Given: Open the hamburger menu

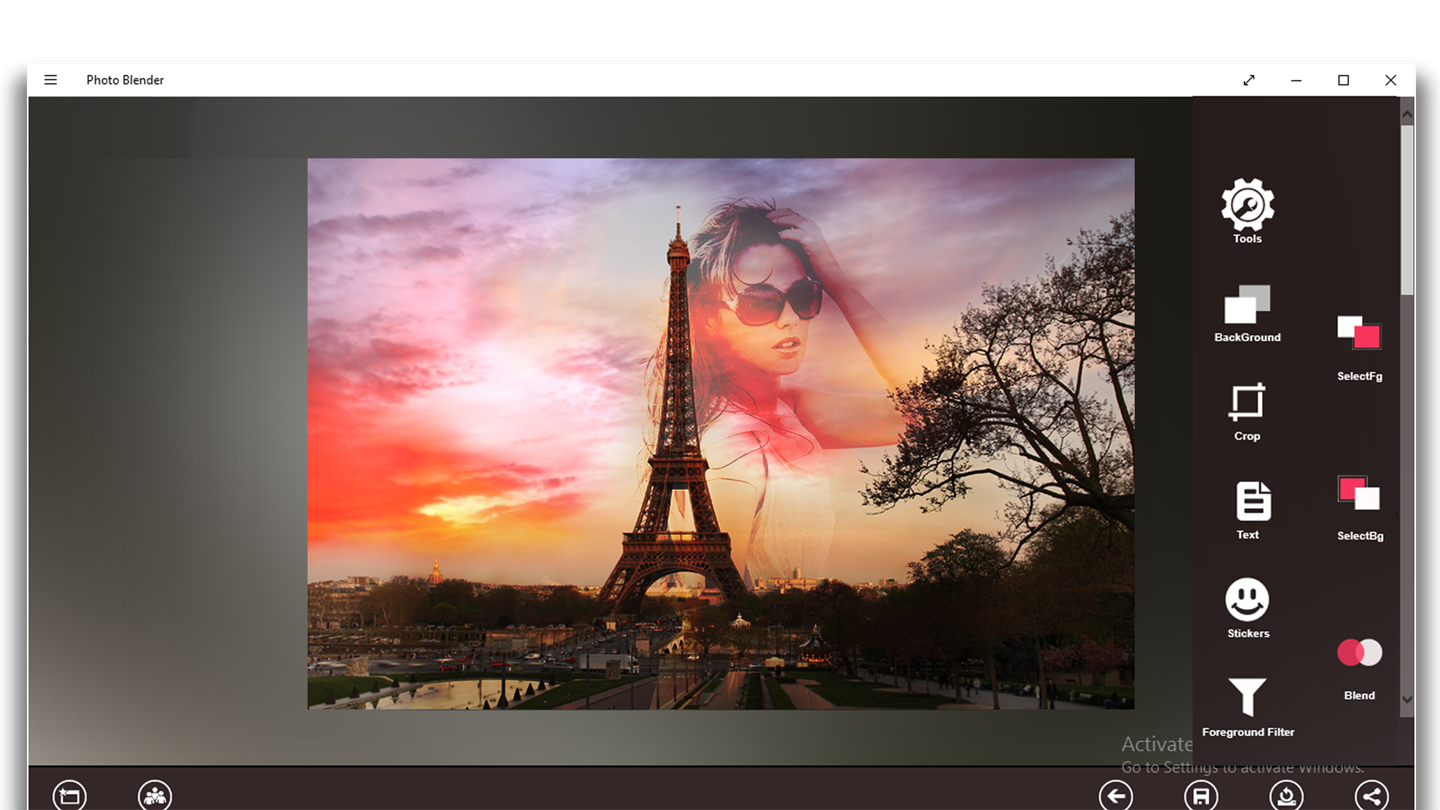Looking at the screenshot, I should 50,80.
